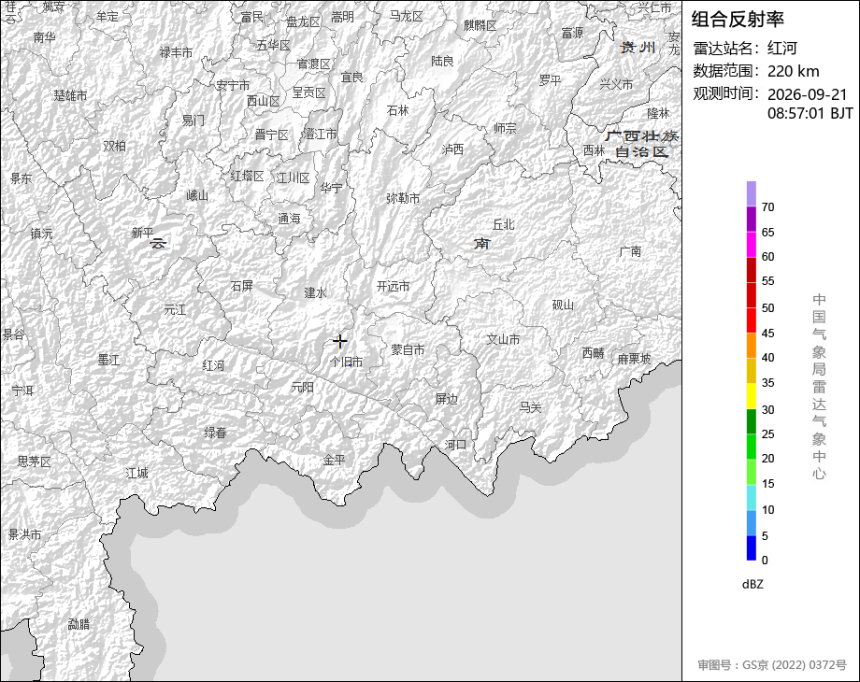
Task: Click the 蒙自市 map label
Action: point(408,350)
